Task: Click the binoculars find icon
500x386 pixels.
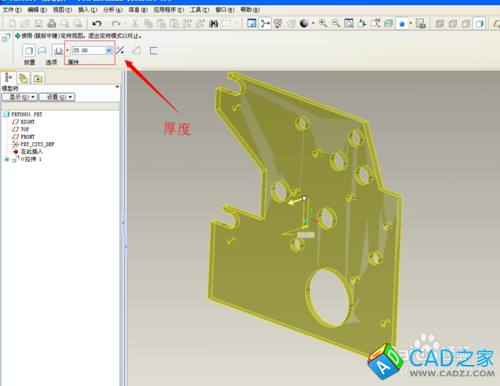Action: pyautogui.click(x=213, y=23)
